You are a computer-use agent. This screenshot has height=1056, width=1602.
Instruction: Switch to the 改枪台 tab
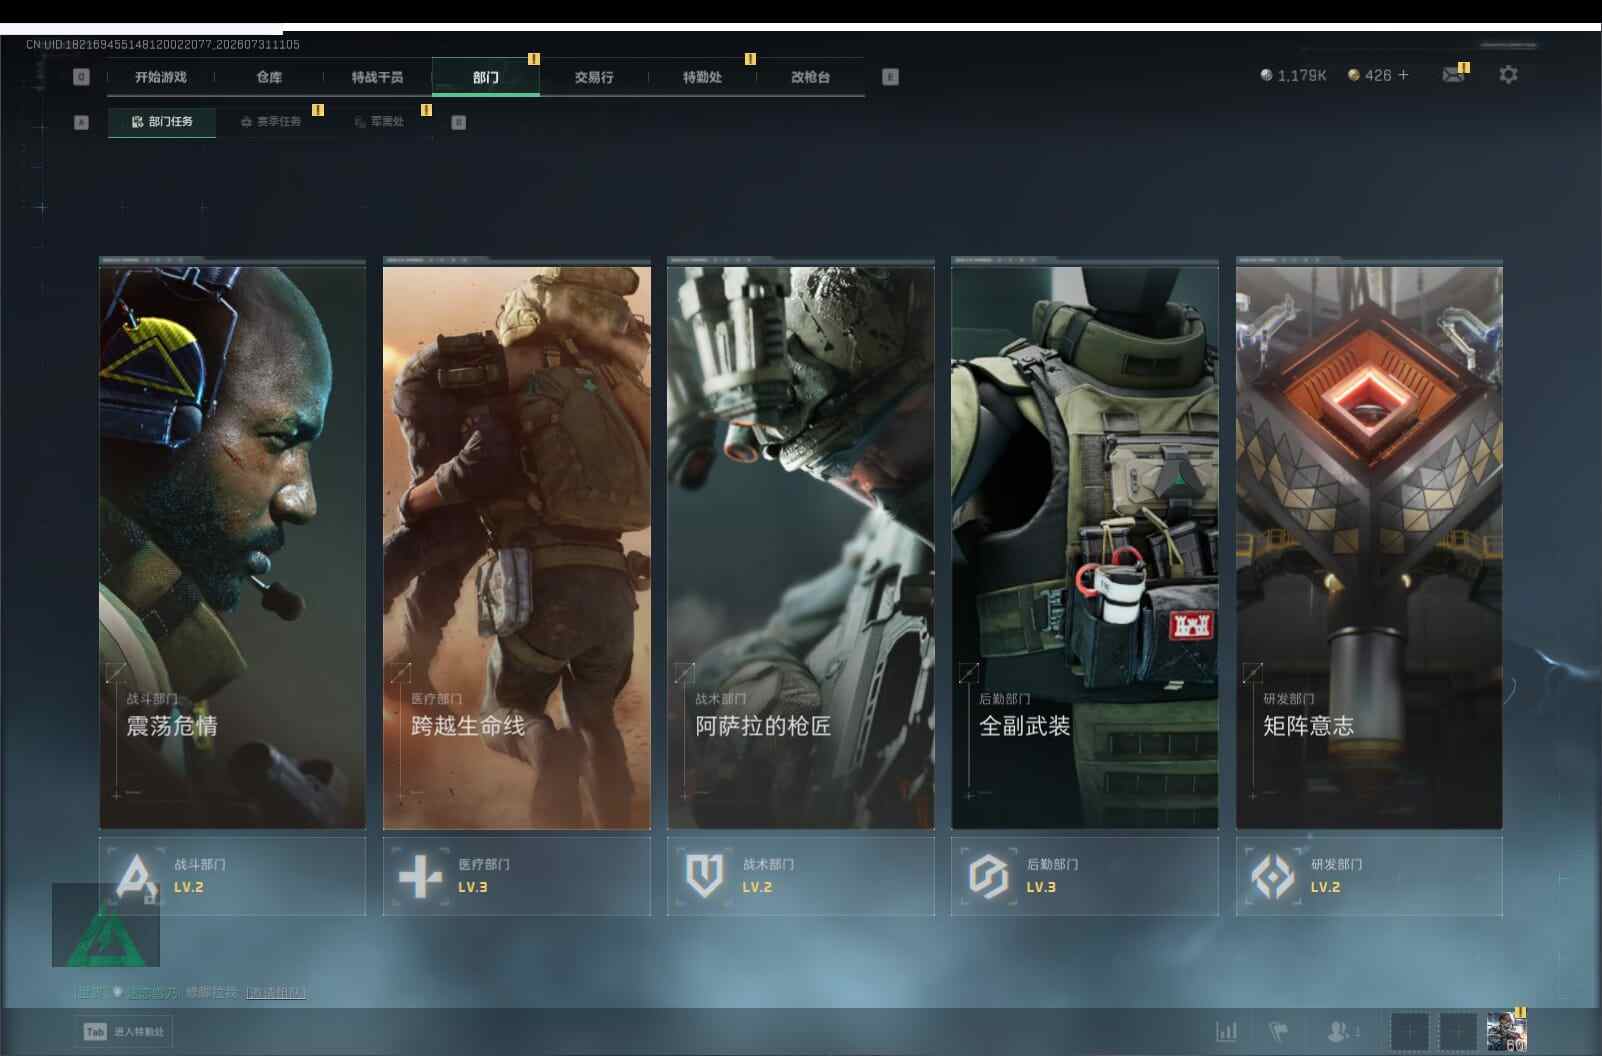point(810,77)
